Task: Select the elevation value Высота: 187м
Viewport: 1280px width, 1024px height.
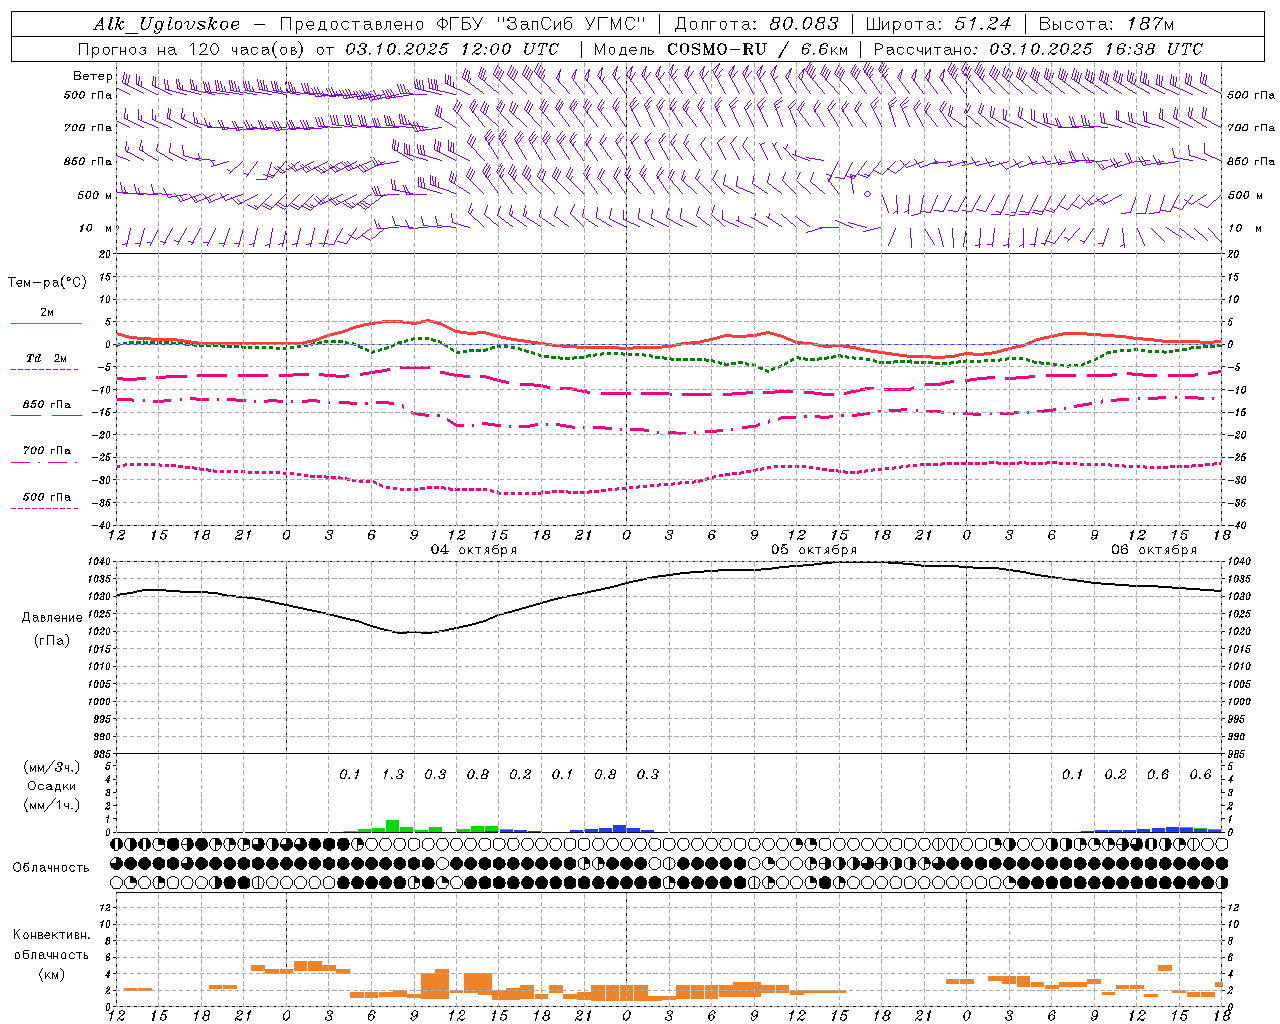Action: point(1106,24)
